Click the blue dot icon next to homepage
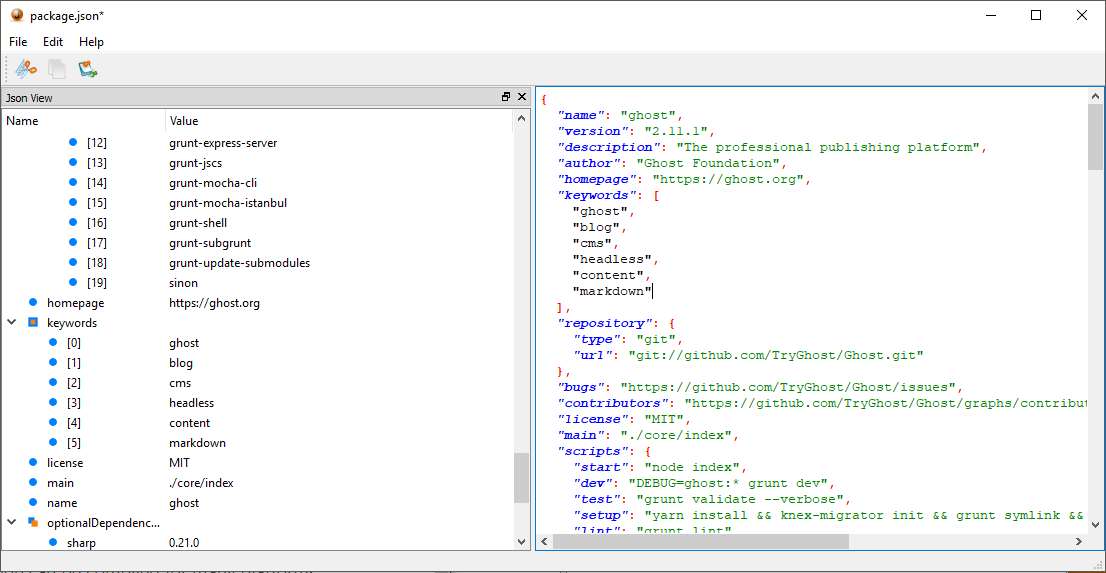 tap(32, 303)
